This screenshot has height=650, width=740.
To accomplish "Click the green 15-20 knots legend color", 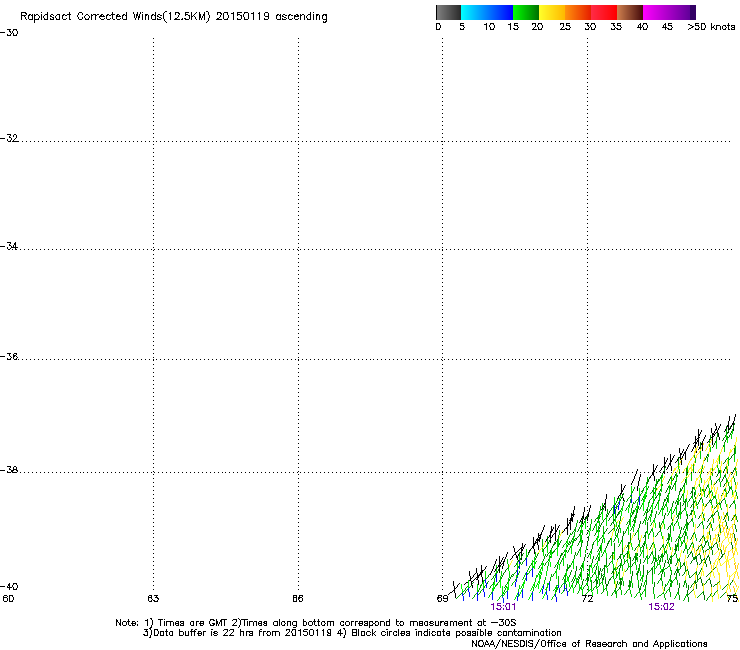I will coord(526,12).
